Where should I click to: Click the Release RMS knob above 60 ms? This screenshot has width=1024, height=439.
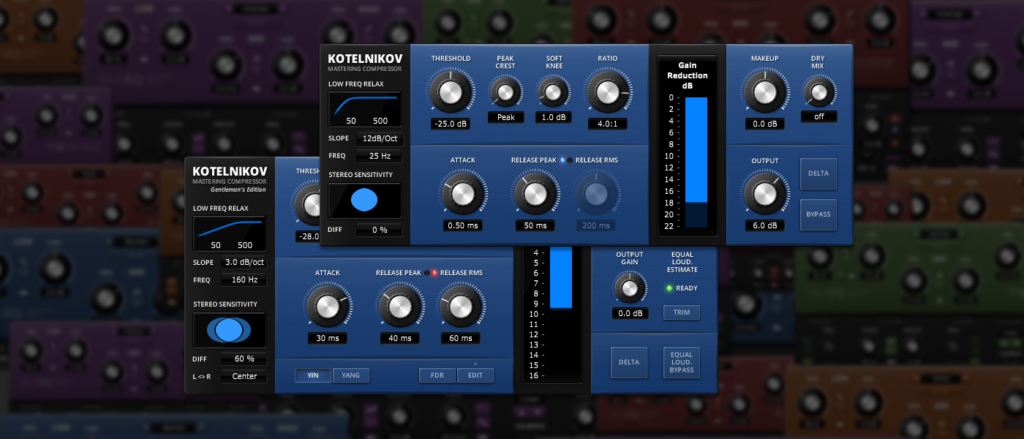460,306
